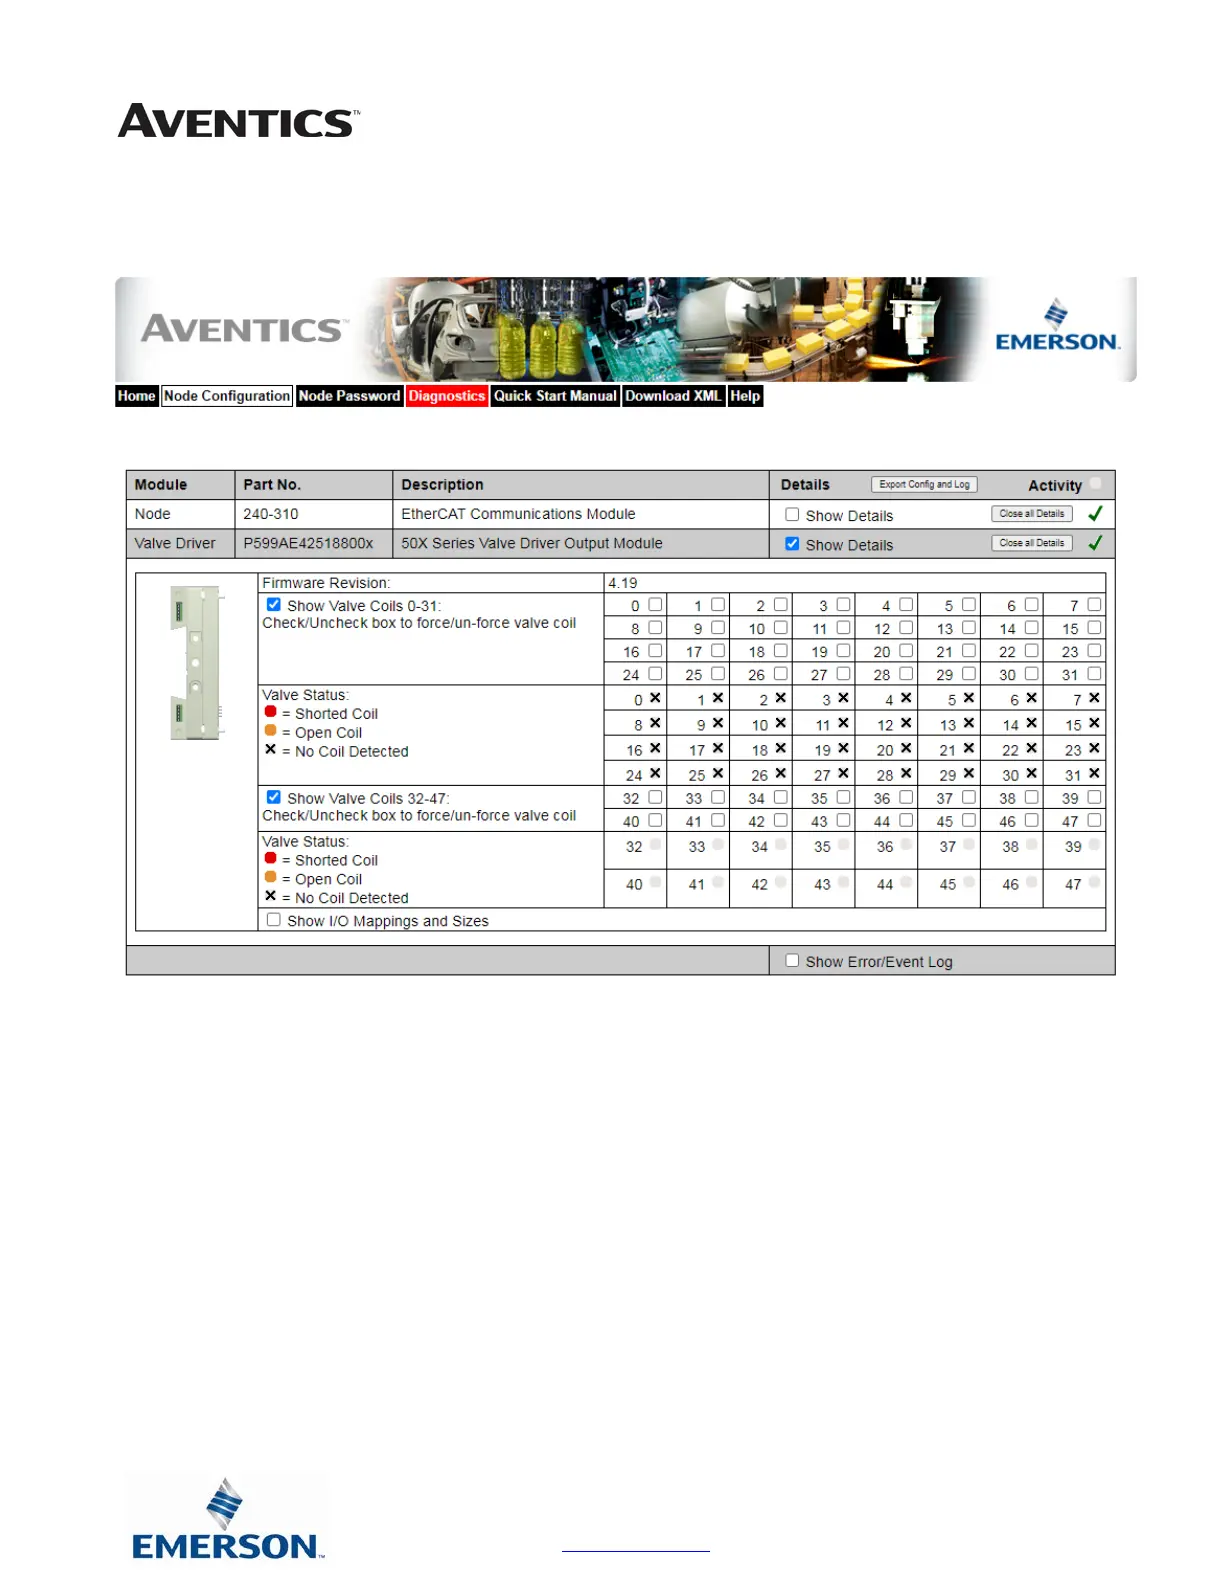This screenshot has width=1224, height=1584.
Task: Click the X status icon for coil 10
Action: click(x=781, y=723)
